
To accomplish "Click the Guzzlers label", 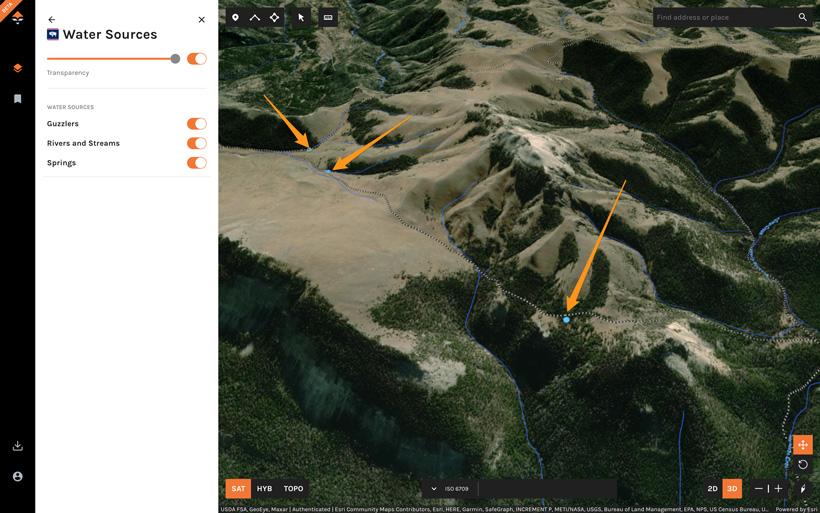I will pos(63,123).
